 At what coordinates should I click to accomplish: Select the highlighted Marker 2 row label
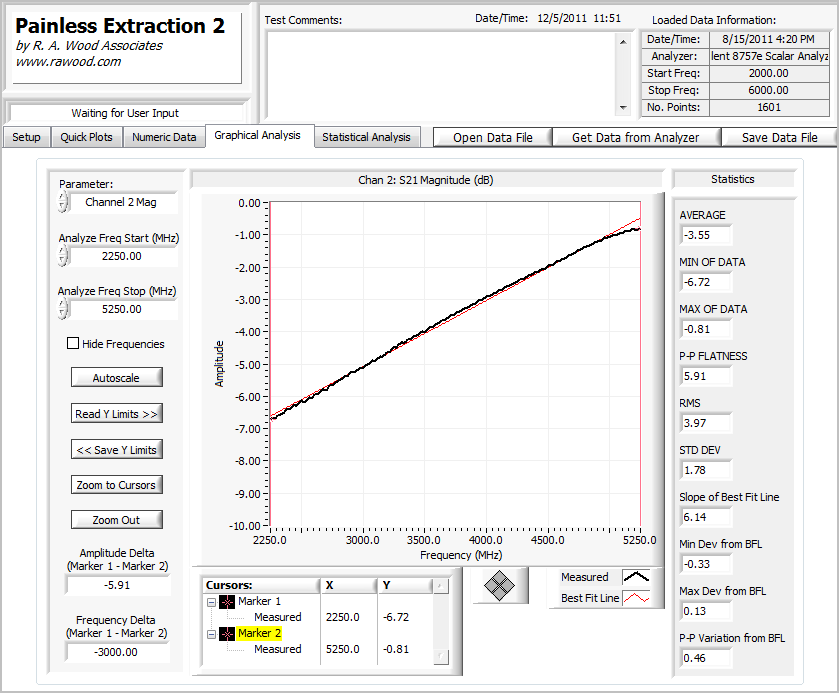pos(259,634)
